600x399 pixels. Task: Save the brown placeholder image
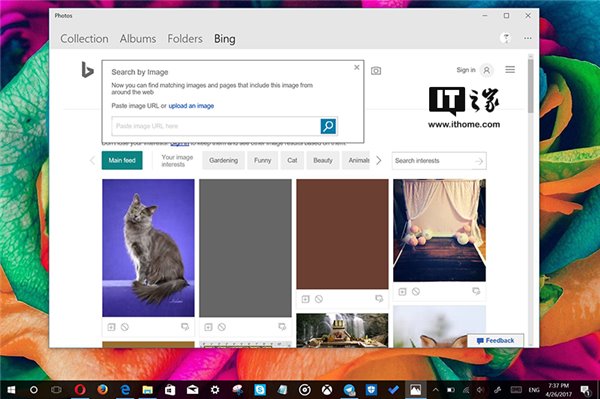[x=305, y=299]
